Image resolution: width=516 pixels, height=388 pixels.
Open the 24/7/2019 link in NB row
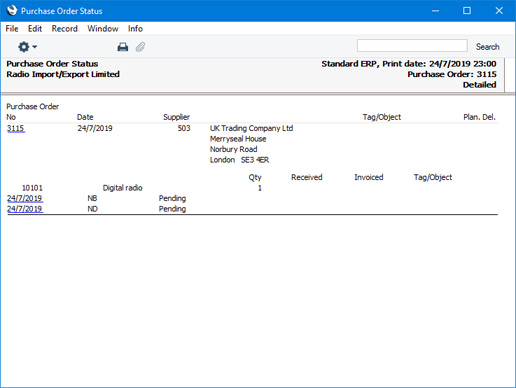(25, 198)
